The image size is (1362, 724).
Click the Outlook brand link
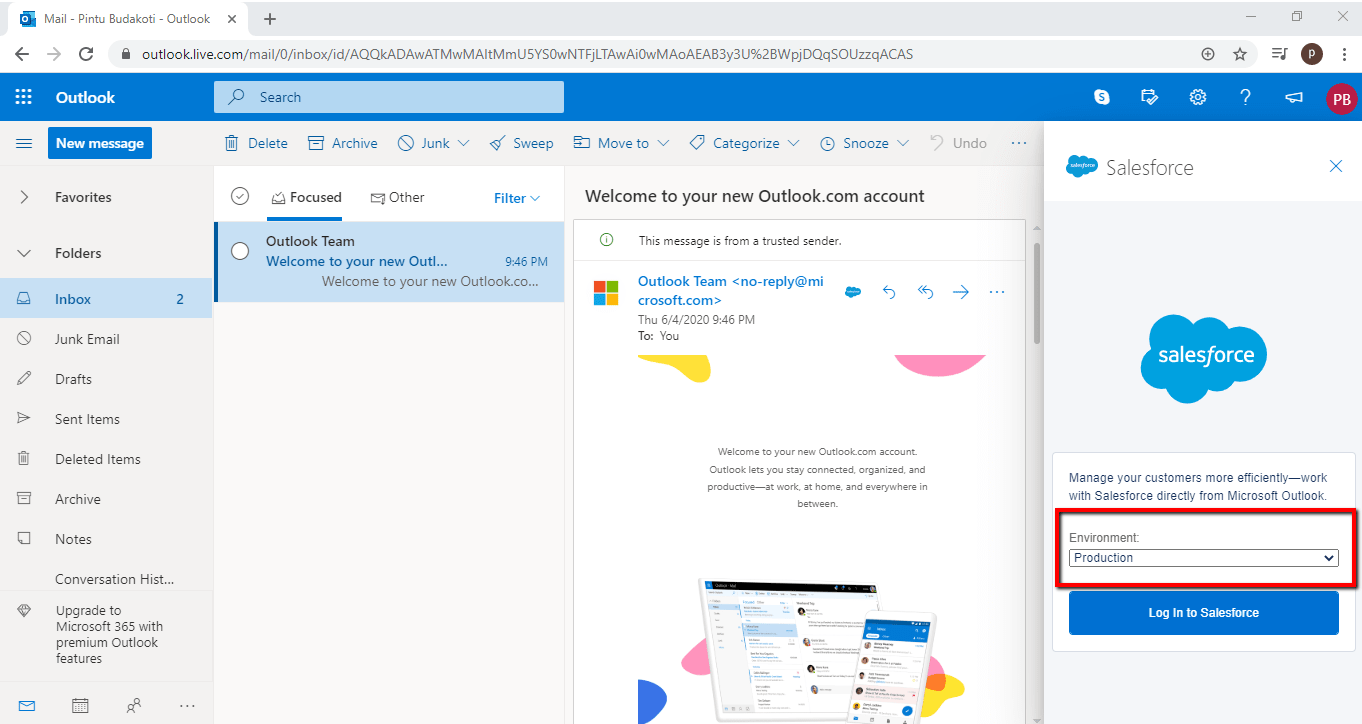pos(85,97)
